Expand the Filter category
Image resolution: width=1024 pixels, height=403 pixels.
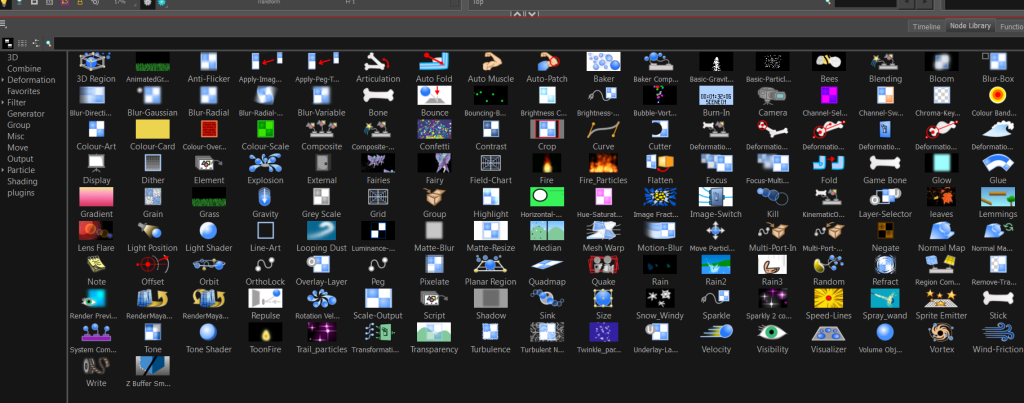(x=3, y=103)
